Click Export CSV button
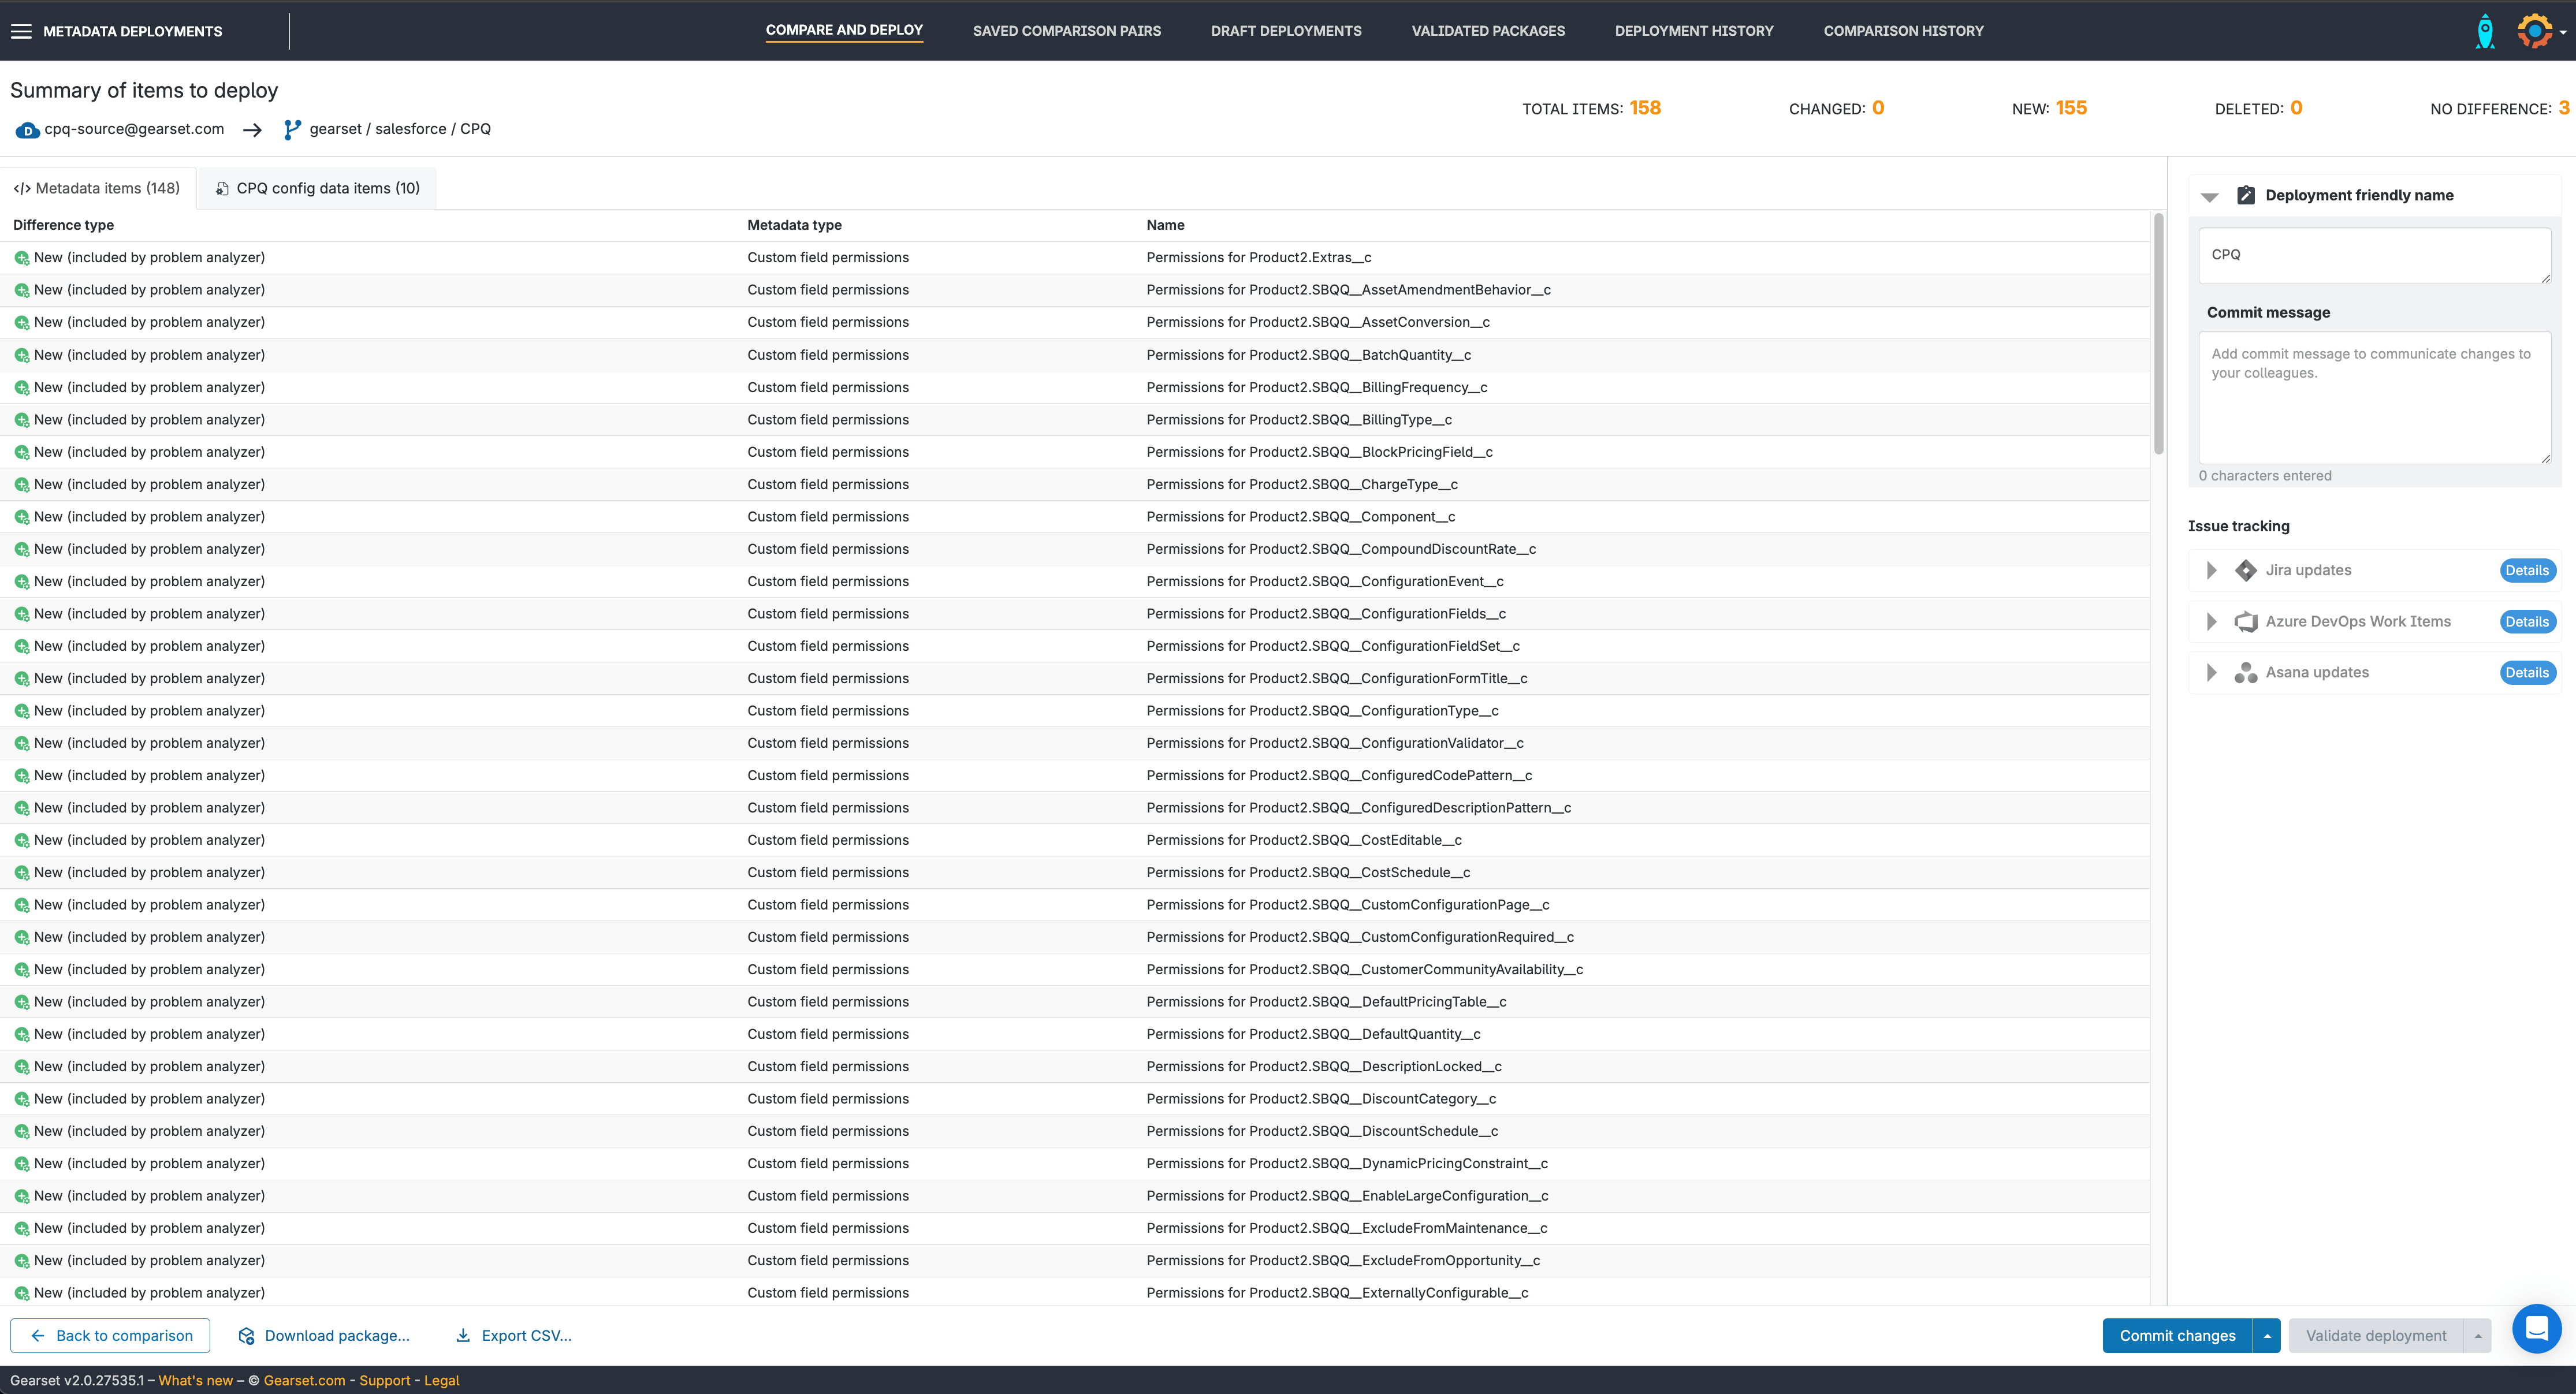 point(514,1336)
